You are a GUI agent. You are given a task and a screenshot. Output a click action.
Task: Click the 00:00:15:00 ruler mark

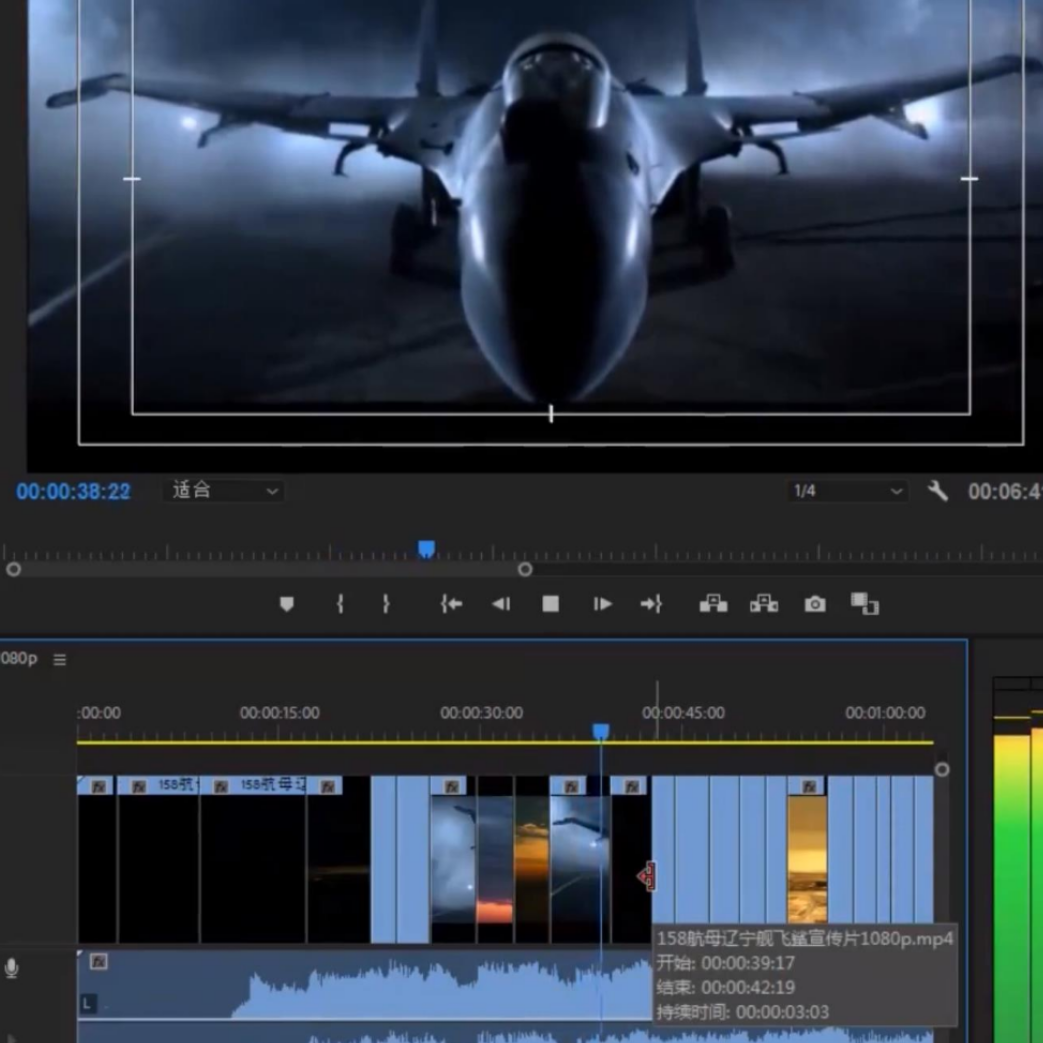click(x=279, y=713)
